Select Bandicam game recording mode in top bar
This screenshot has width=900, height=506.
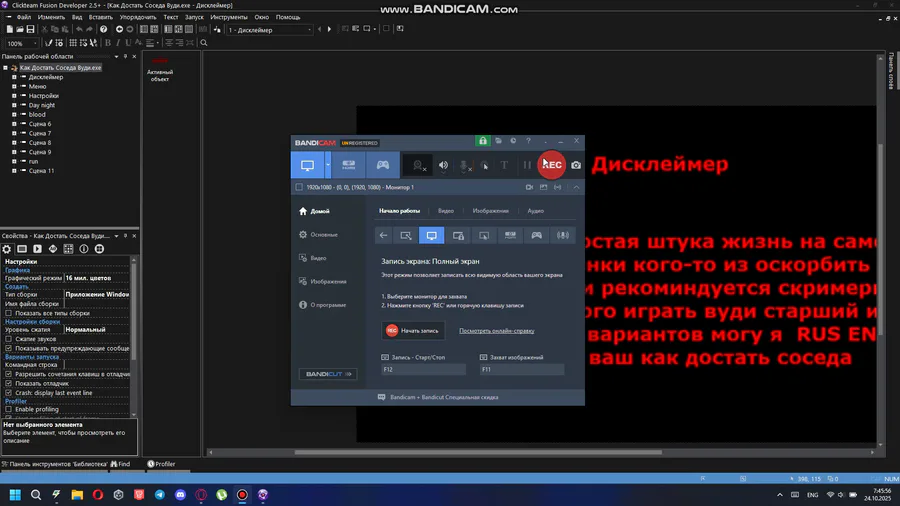pyautogui.click(x=382, y=165)
